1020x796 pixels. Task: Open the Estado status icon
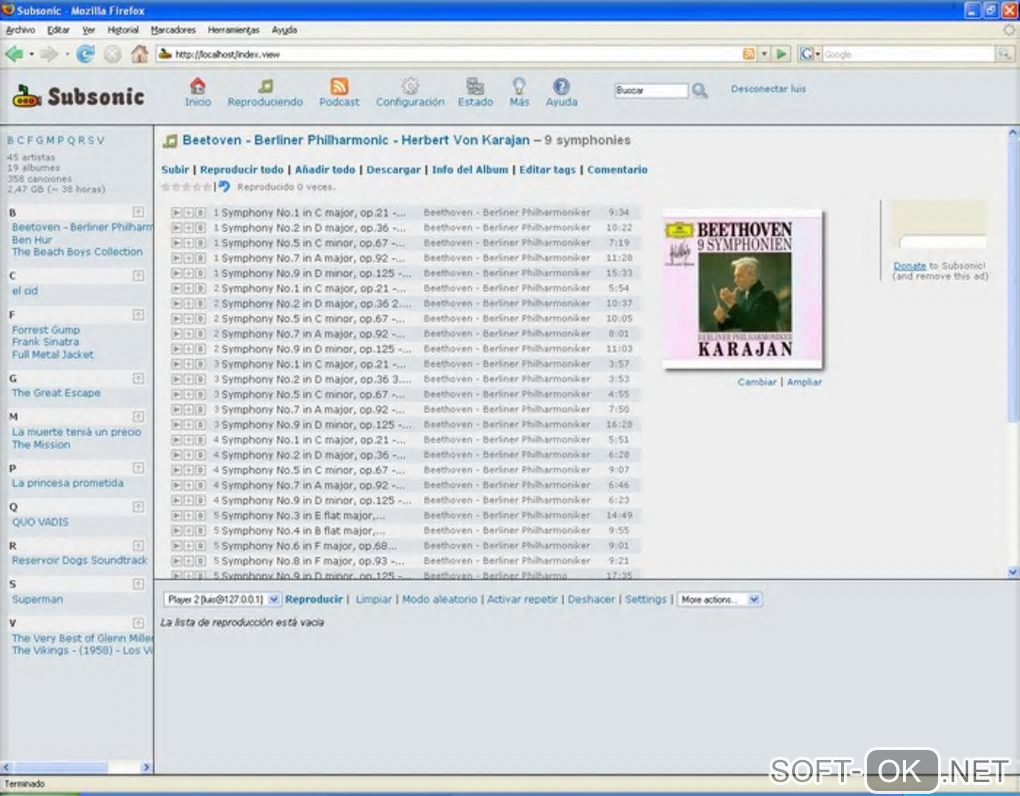(475, 86)
